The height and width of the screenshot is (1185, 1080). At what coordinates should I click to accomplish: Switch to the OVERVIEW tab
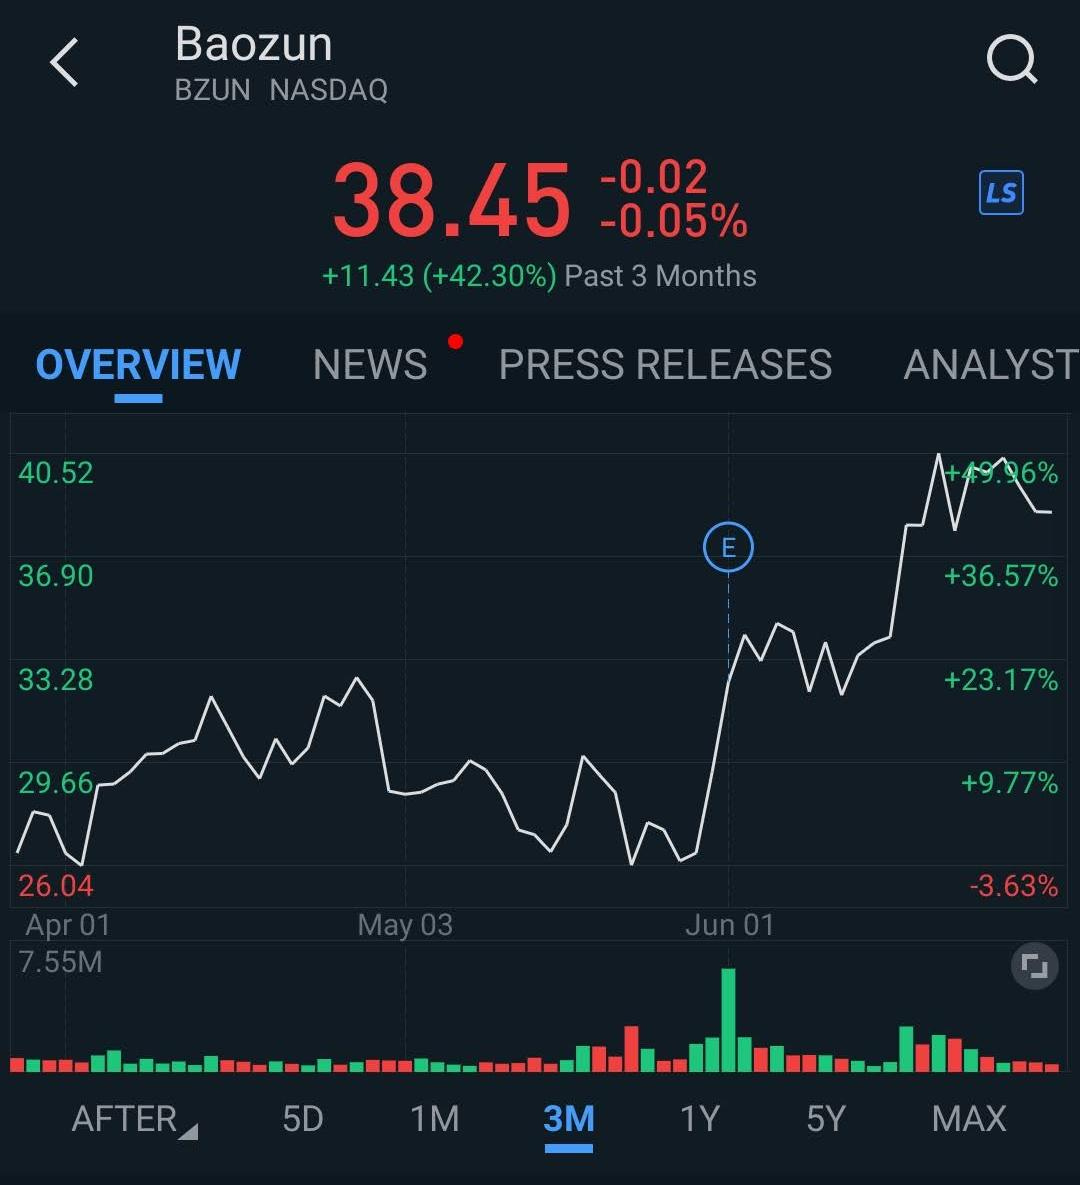138,365
